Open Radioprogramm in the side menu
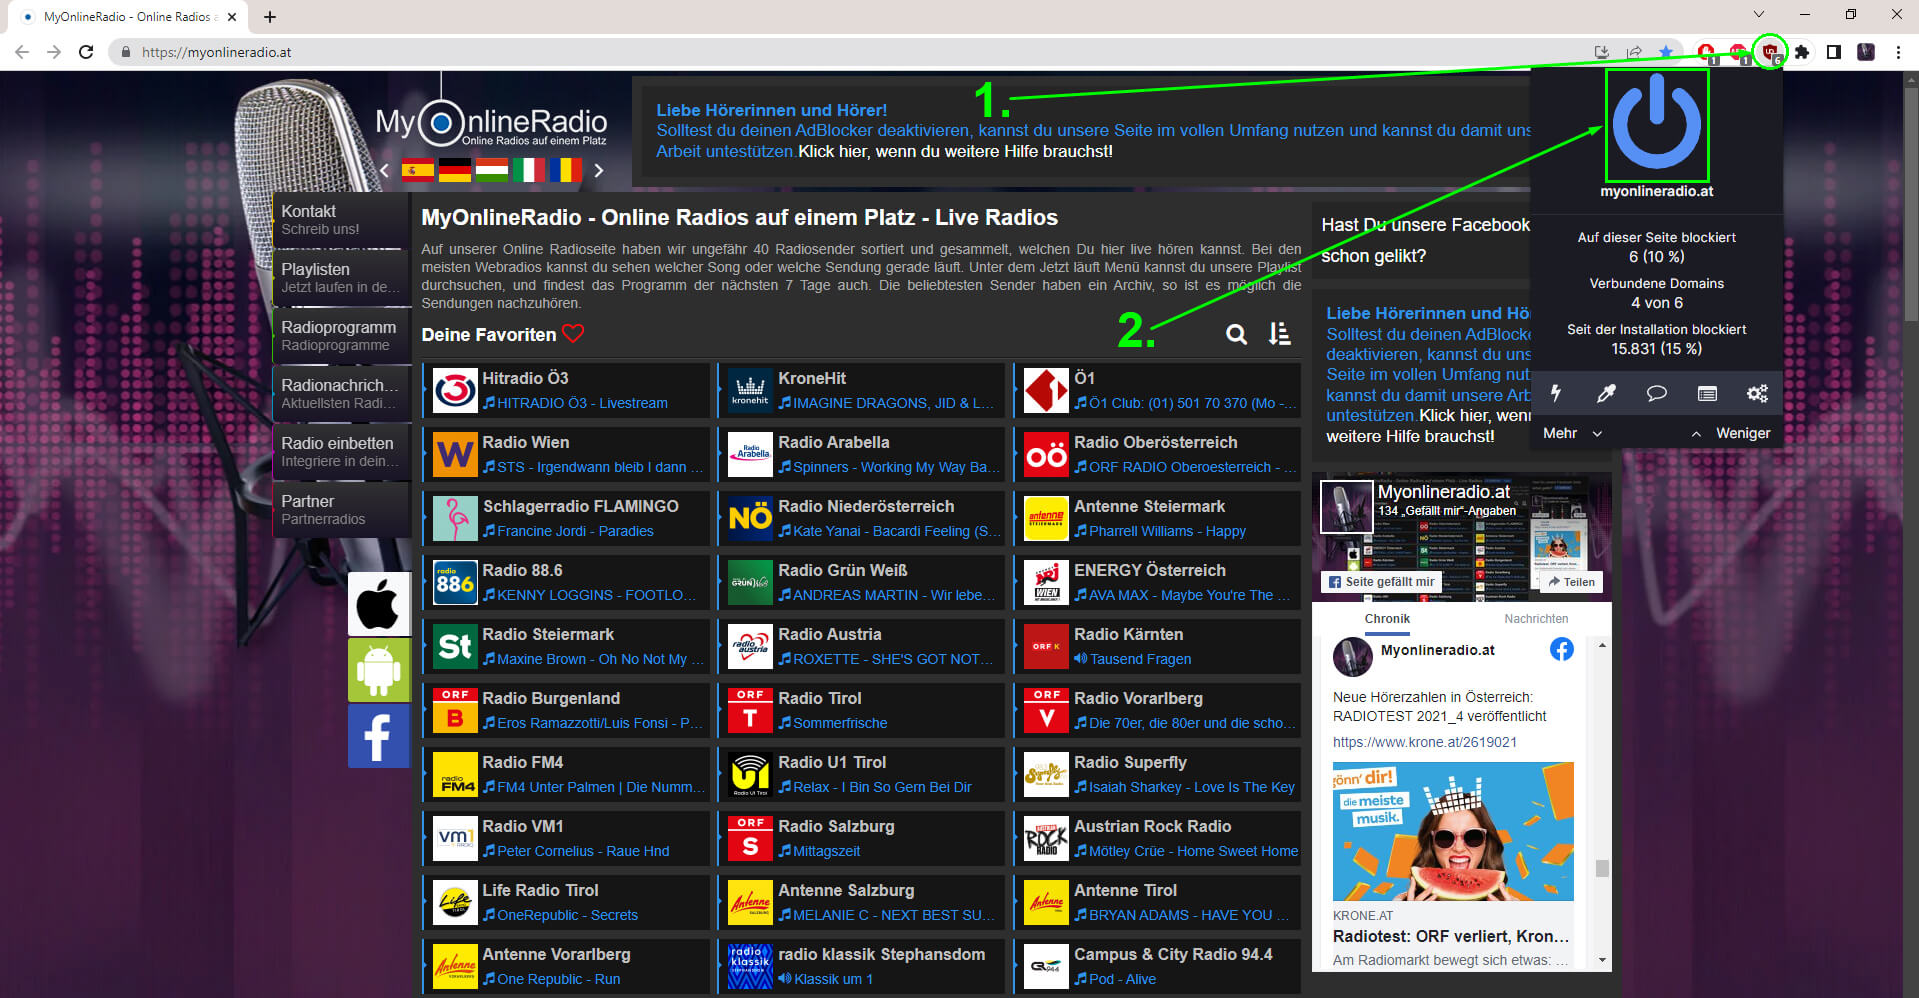Screen dimensions: 1919x998 (341, 336)
